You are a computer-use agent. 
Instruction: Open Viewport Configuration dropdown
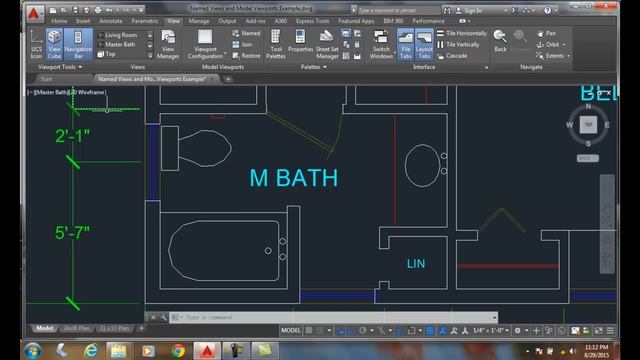pos(205,44)
